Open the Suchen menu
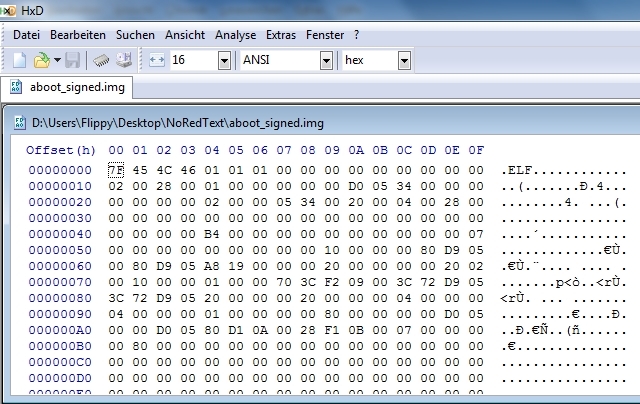The height and width of the screenshot is (404, 640). pos(135,34)
